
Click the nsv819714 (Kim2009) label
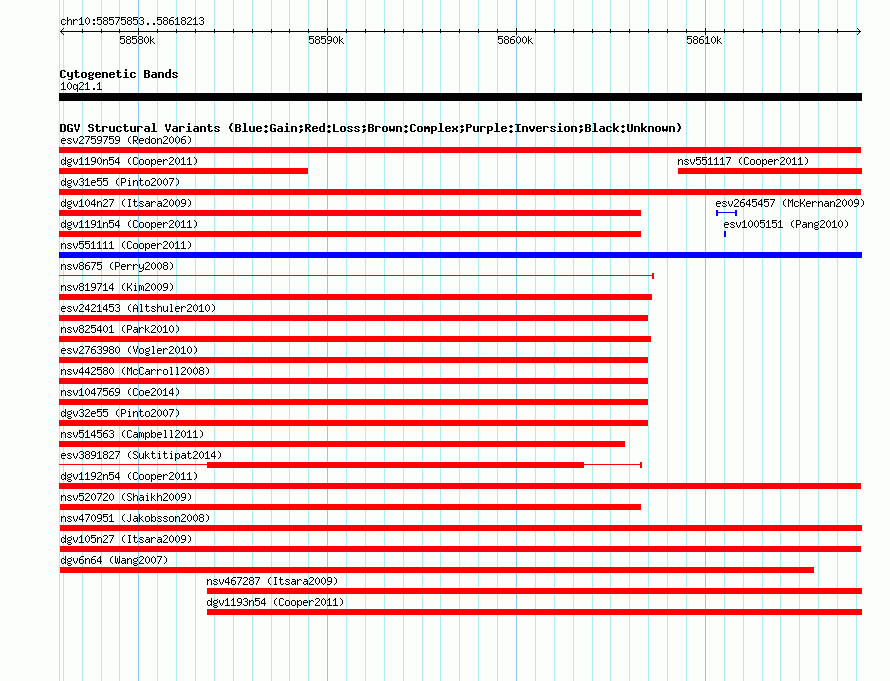point(117,287)
